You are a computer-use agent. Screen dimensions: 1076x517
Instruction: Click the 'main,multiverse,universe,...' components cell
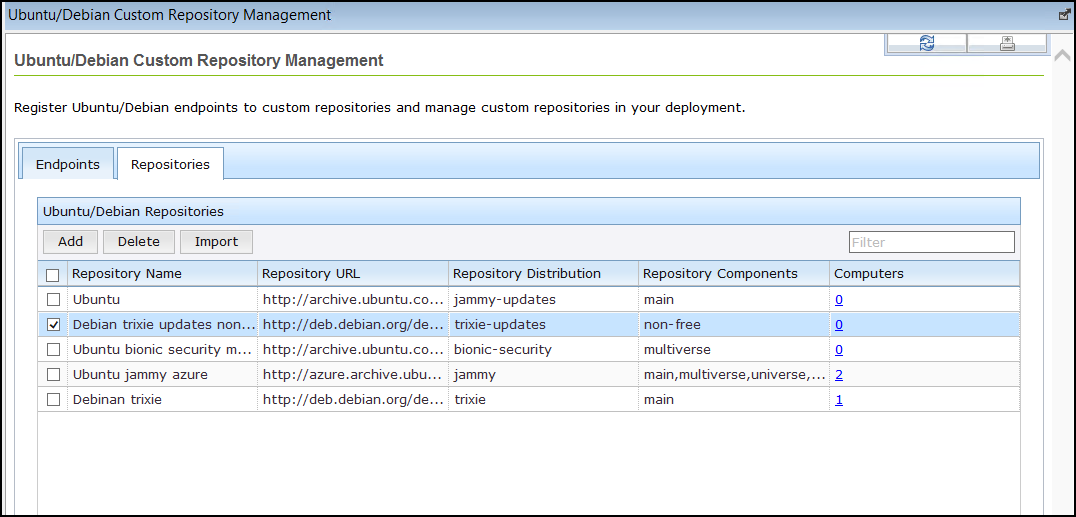pos(734,375)
